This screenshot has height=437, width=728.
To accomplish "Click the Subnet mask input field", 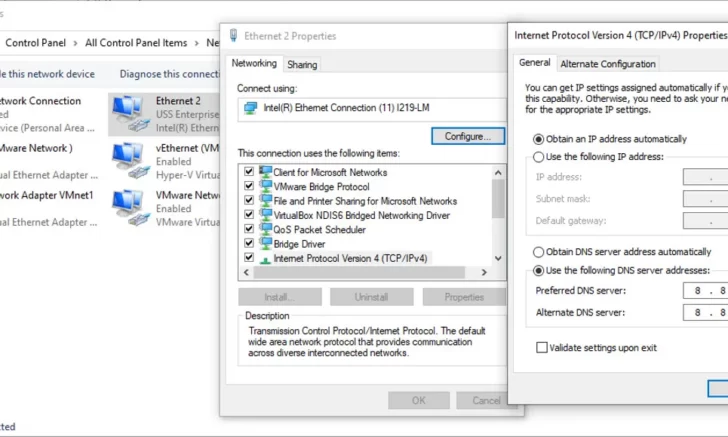I will pyautogui.click(x=706, y=199).
